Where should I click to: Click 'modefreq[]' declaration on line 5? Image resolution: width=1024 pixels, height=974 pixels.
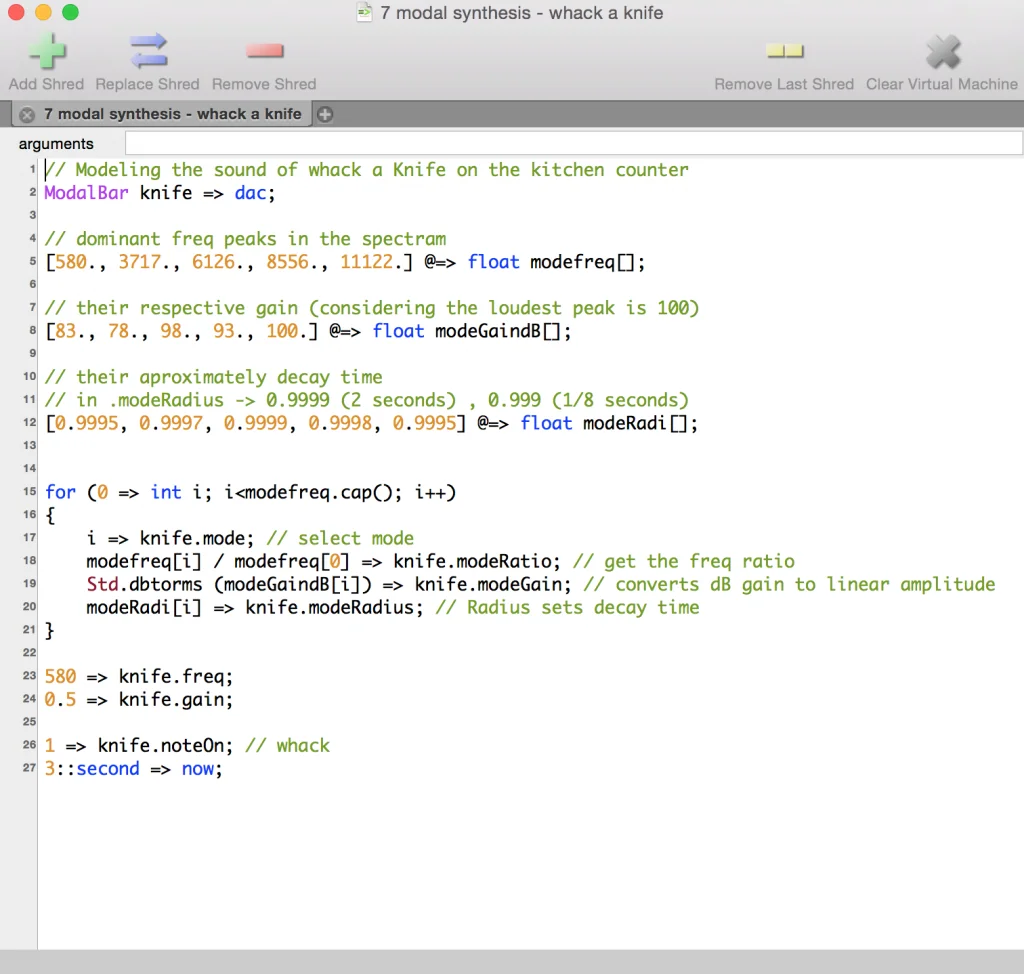(582, 262)
